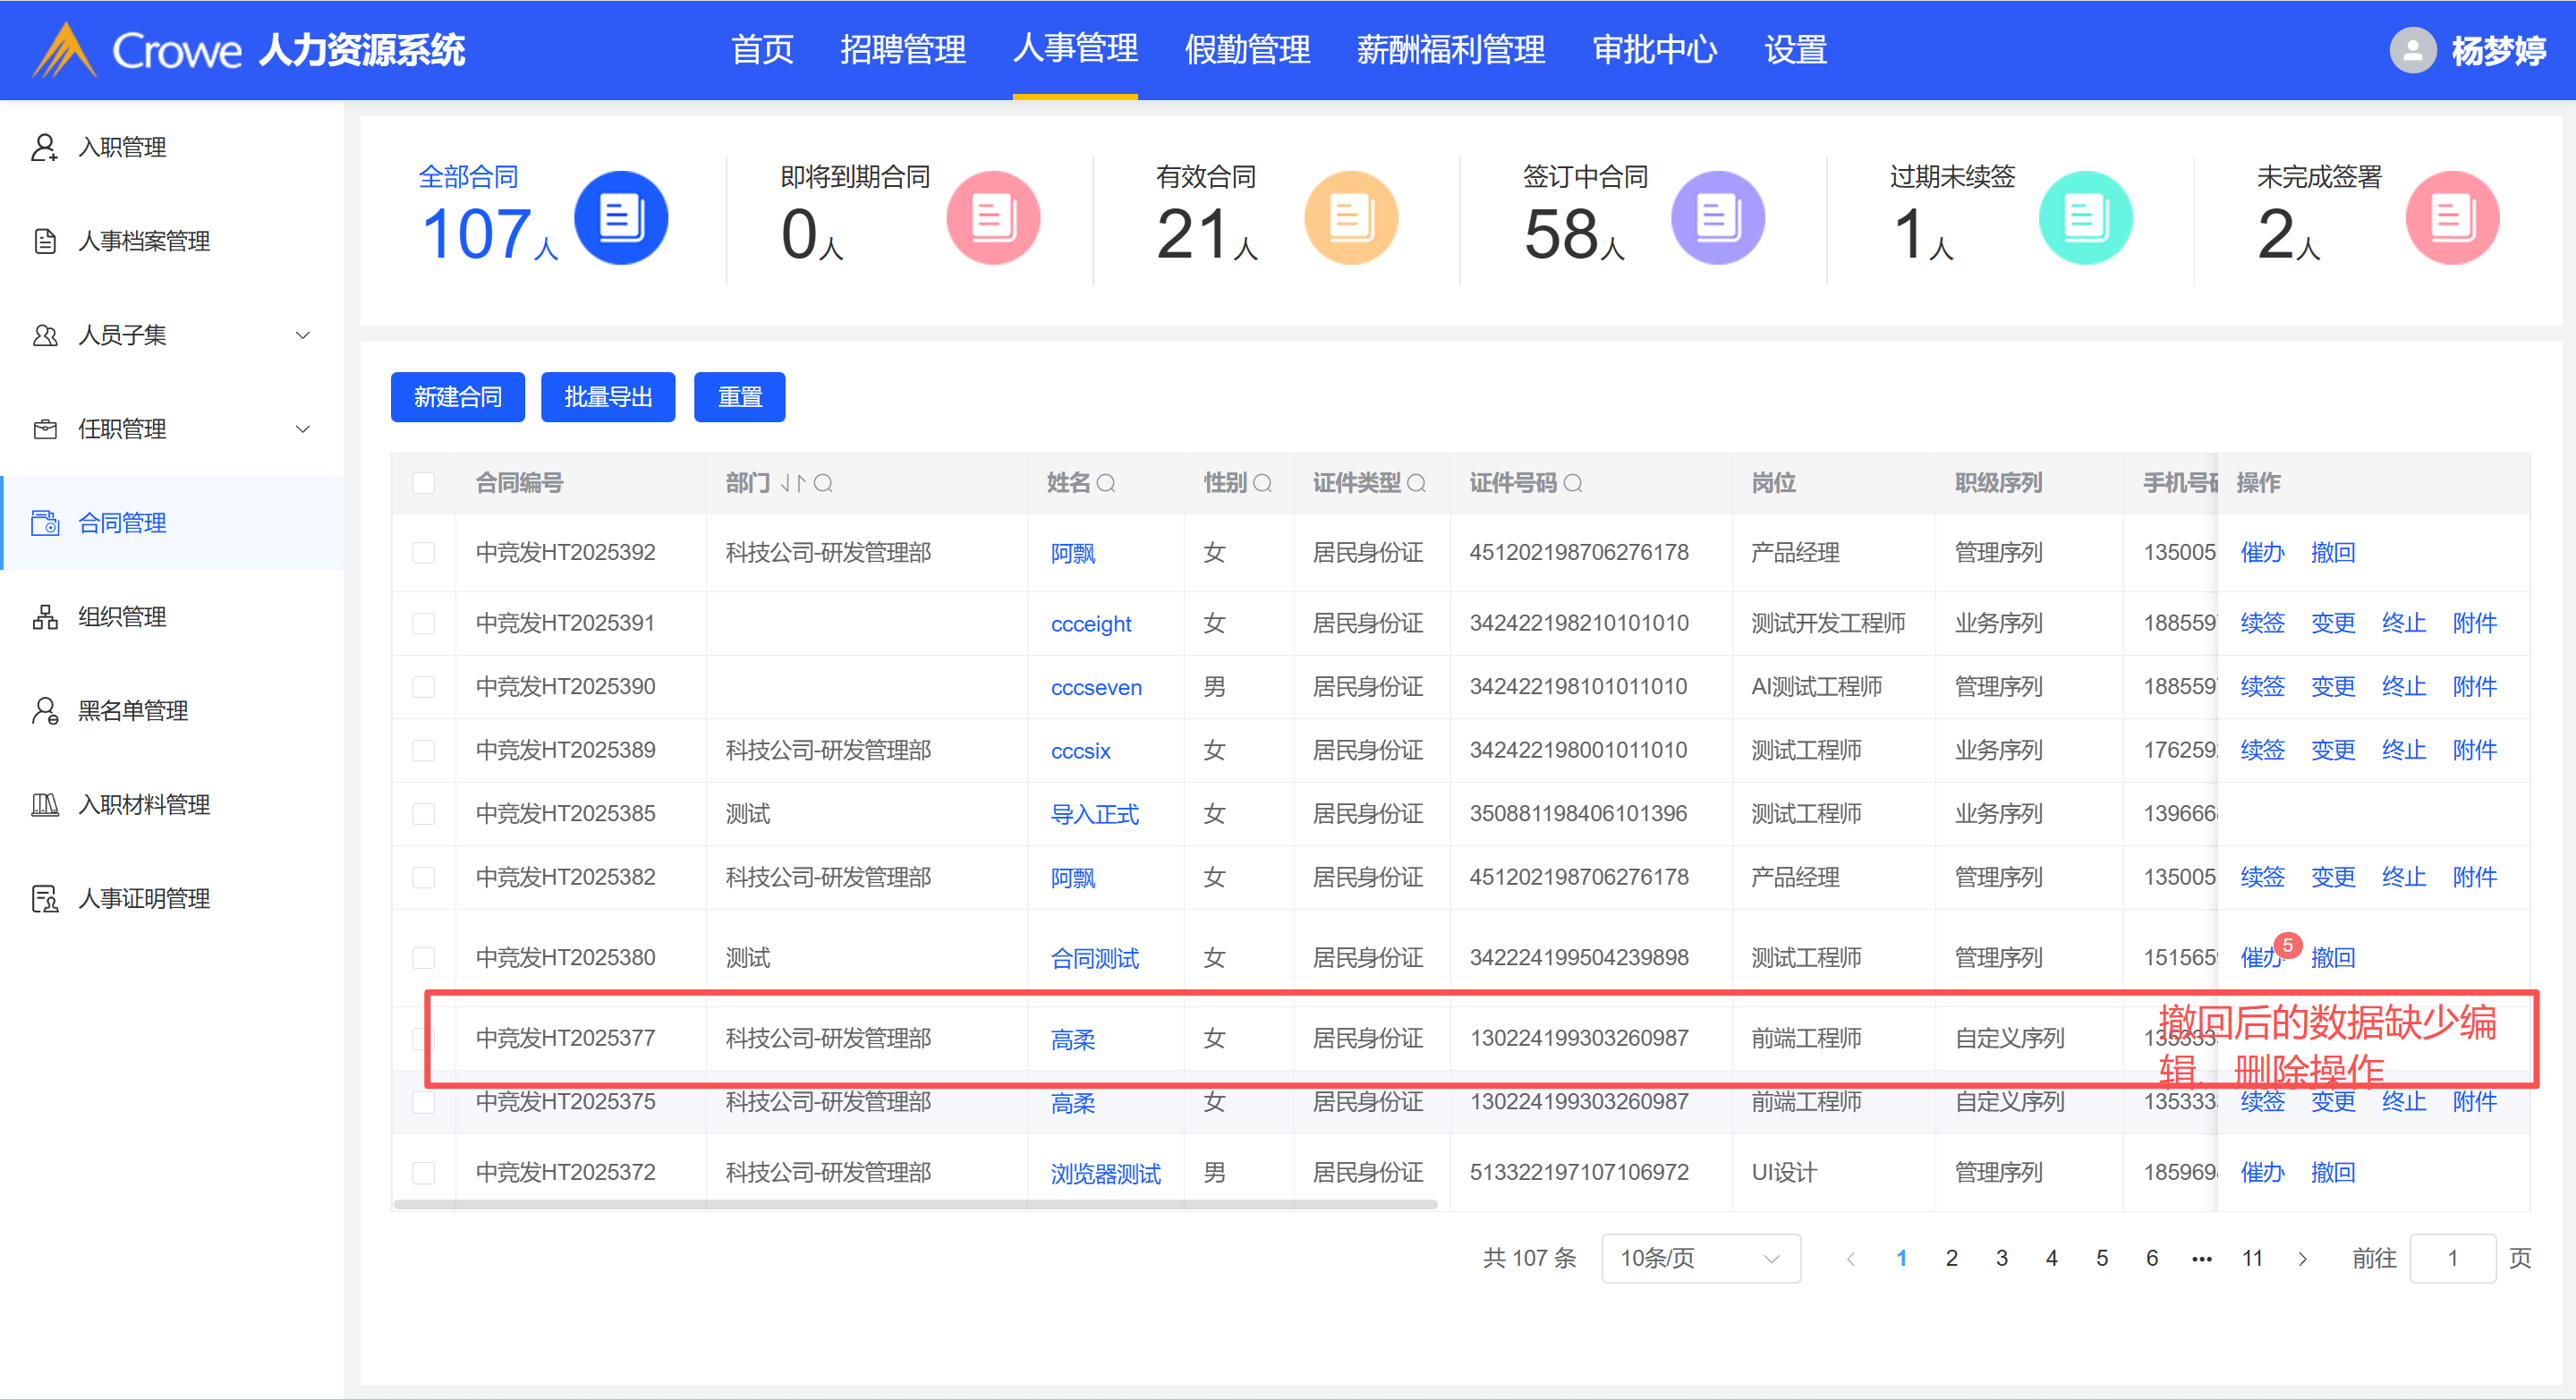Click the search icon next to 证件号码 header
The height and width of the screenshot is (1400, 2576).
1572,484
